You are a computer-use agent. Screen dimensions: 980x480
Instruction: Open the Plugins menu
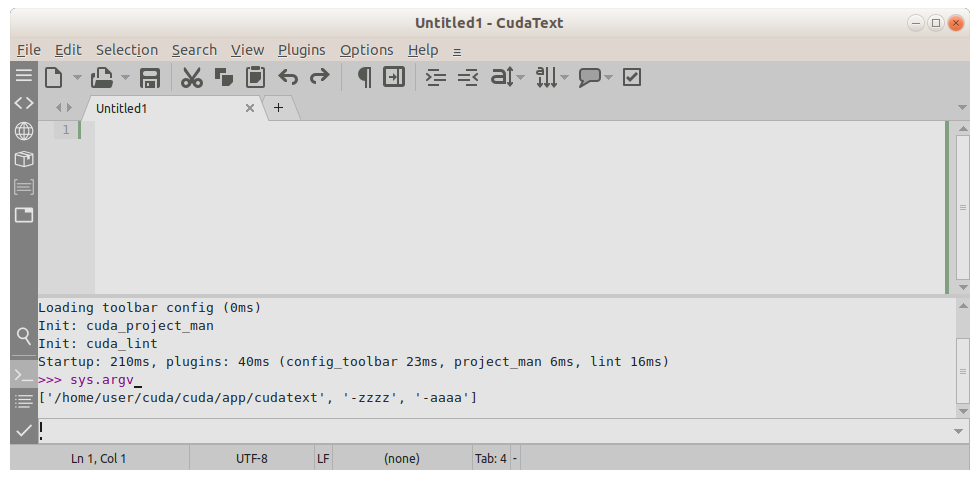tap(302, 50)
